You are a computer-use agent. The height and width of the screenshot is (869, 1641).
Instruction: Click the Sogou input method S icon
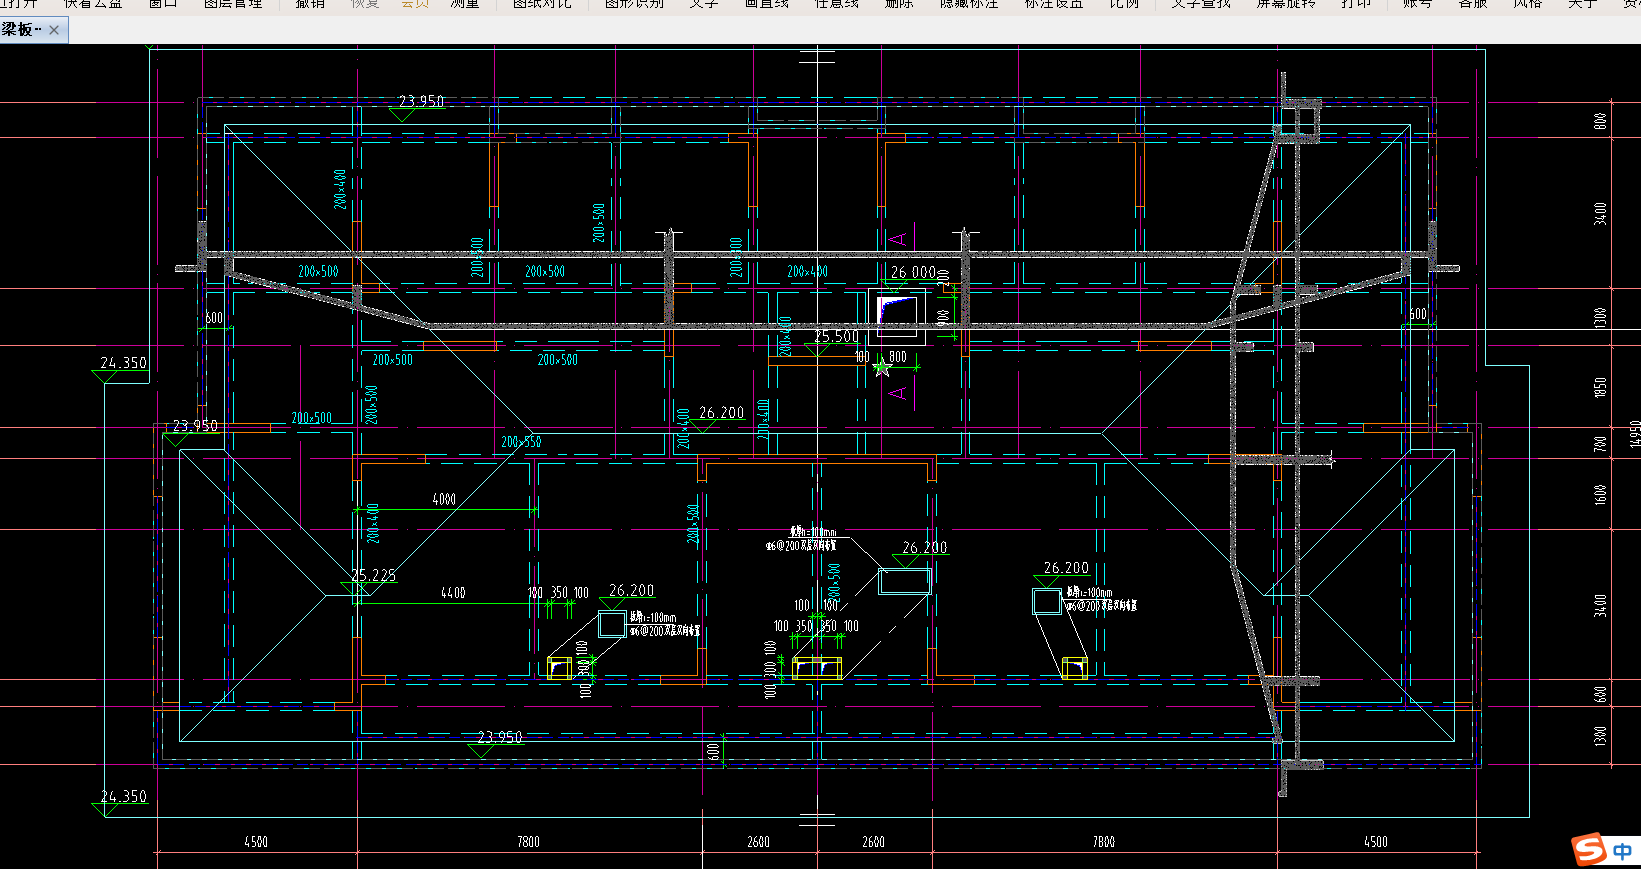tap(1589, 849)
